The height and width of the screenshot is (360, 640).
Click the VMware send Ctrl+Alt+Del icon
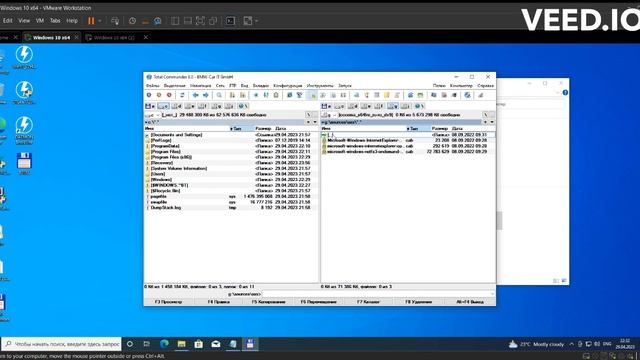coord(115,21)
